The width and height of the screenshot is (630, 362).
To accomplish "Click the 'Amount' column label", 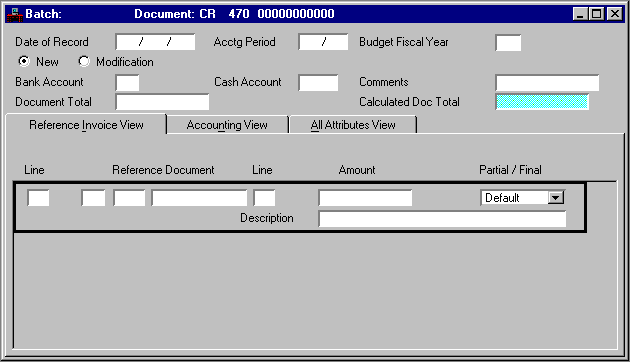I will coord(357,170).
